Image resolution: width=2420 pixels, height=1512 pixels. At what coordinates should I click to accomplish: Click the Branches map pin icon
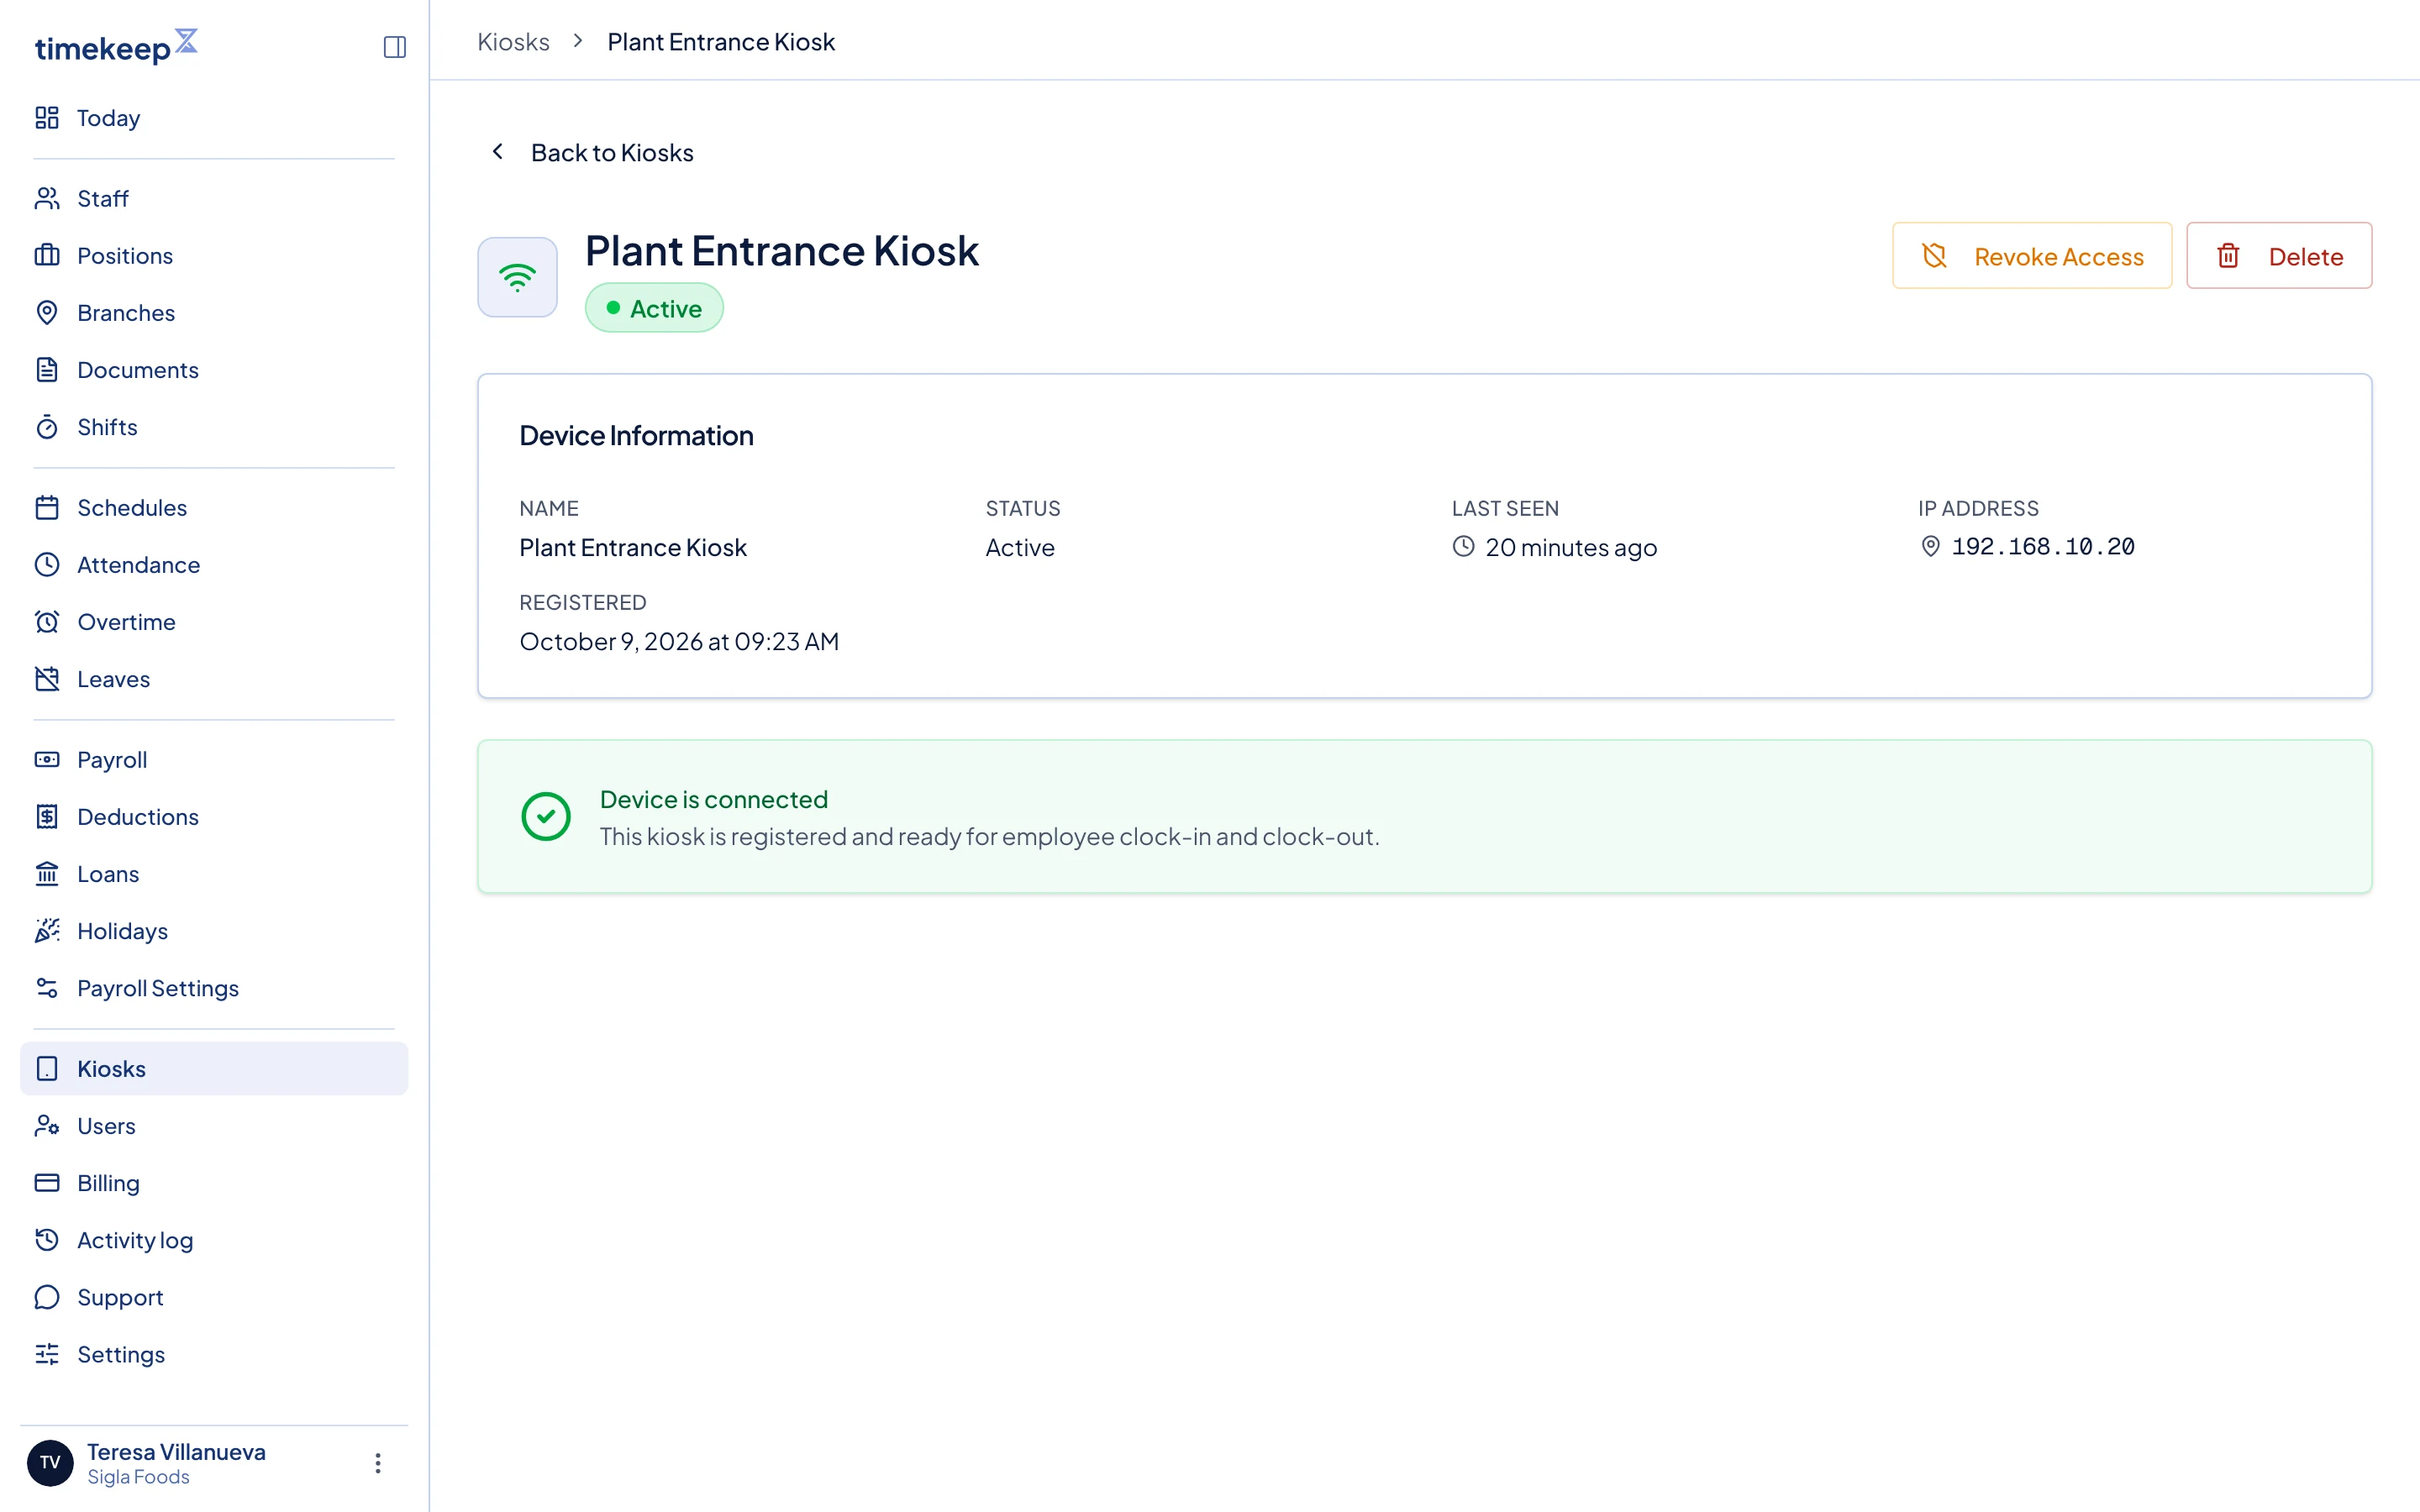47,312
